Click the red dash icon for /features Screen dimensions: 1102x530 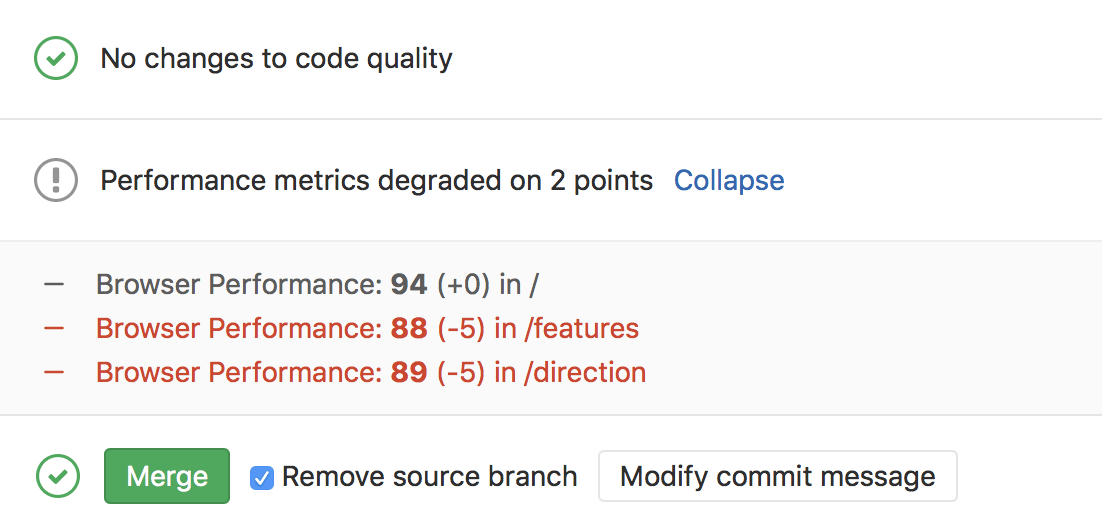(x=54, y=328)
